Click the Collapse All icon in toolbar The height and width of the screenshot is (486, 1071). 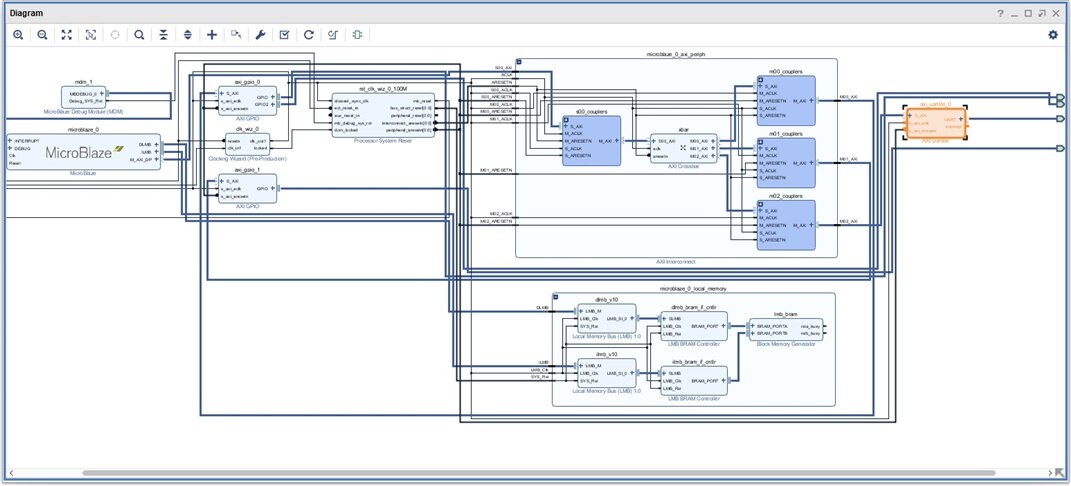click(x=164, y=34)
